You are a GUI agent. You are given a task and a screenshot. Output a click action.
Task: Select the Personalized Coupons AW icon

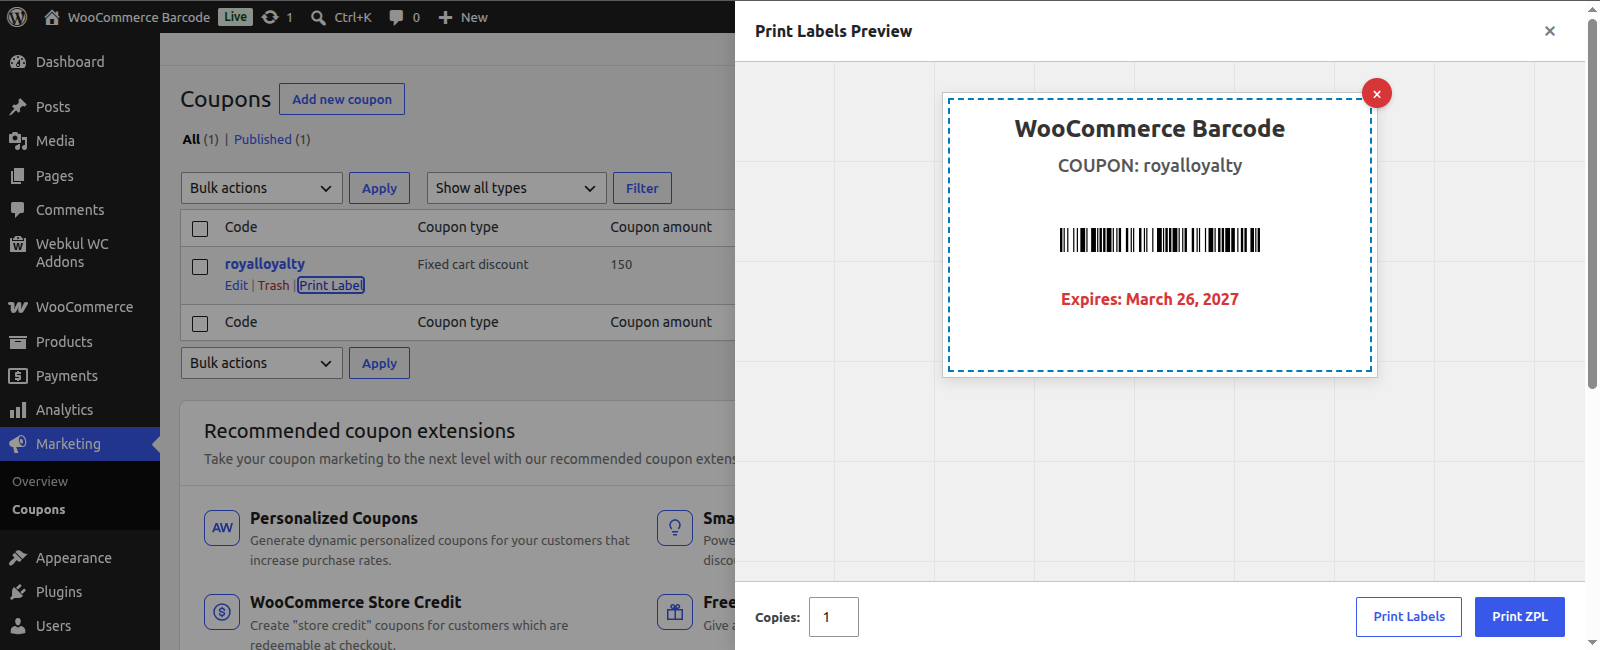222,528
